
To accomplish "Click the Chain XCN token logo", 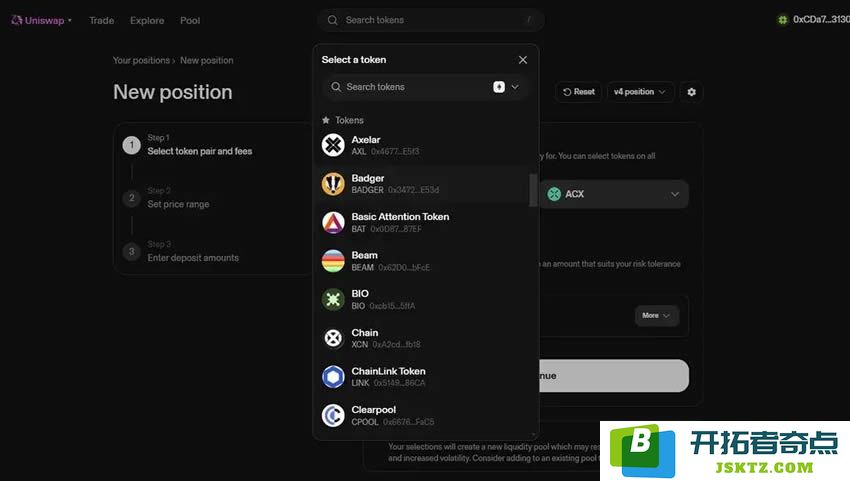I will click(x=333, y=338).
